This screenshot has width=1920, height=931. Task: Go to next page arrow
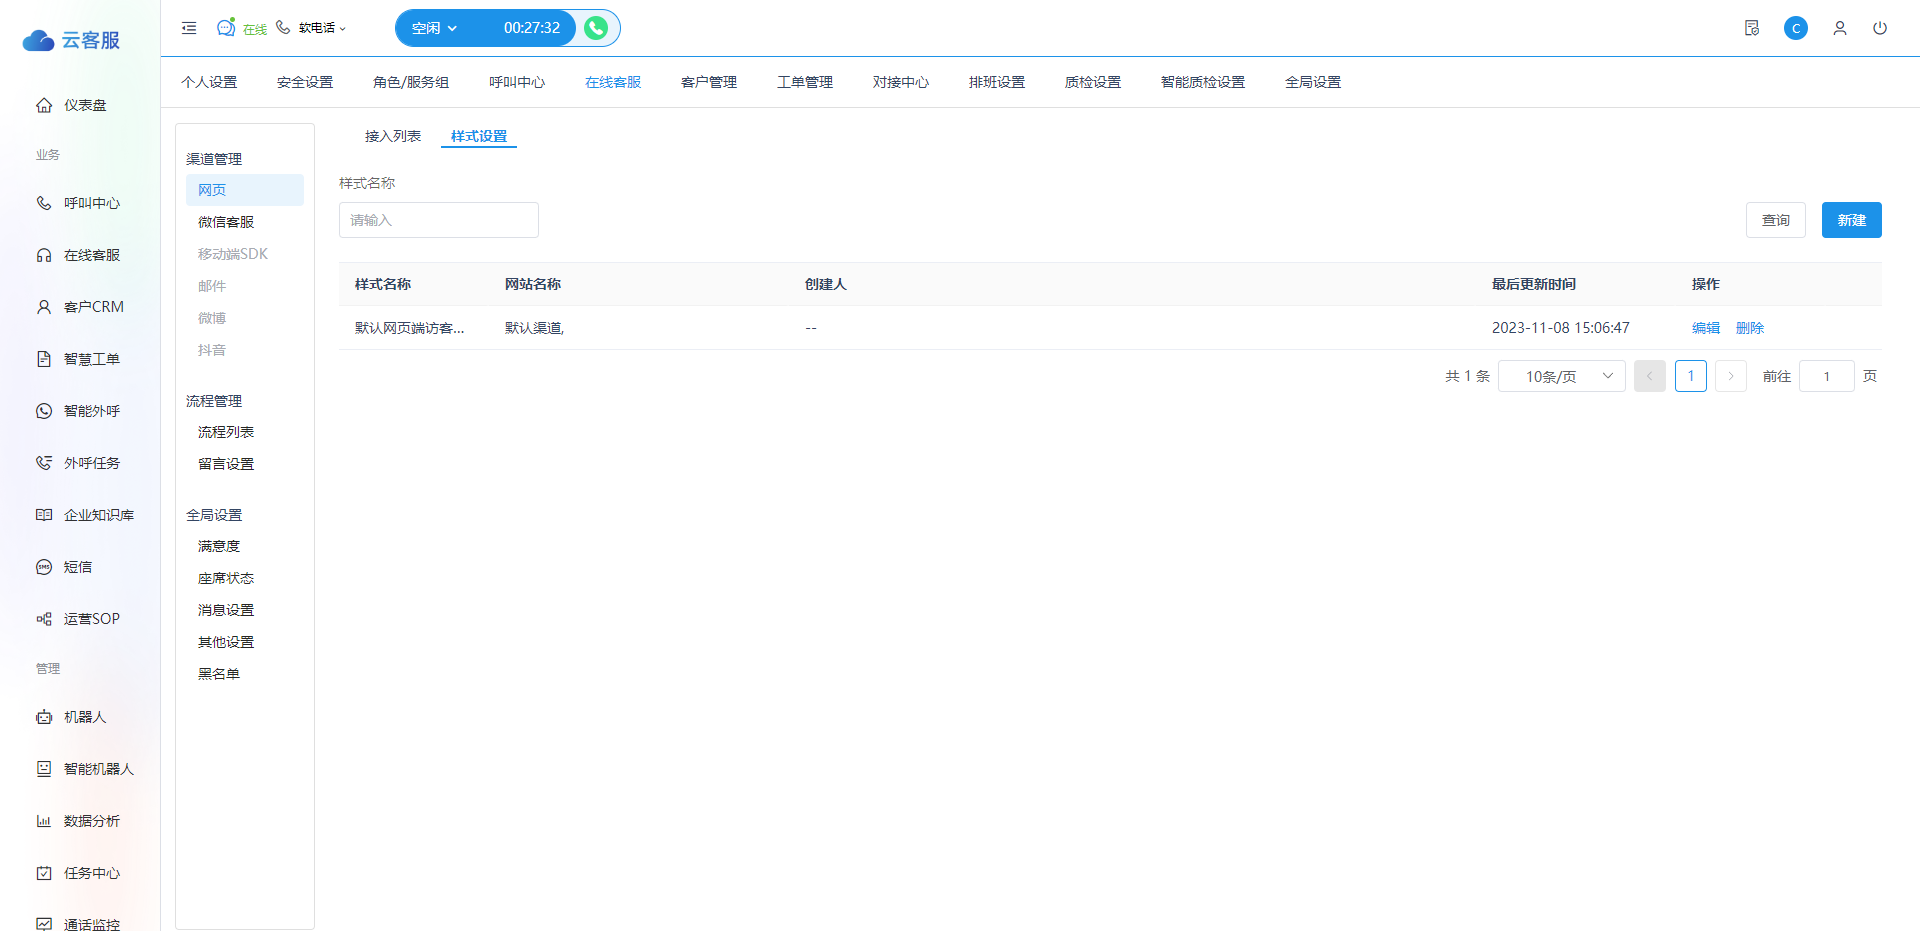click(x=1731, y=376)
